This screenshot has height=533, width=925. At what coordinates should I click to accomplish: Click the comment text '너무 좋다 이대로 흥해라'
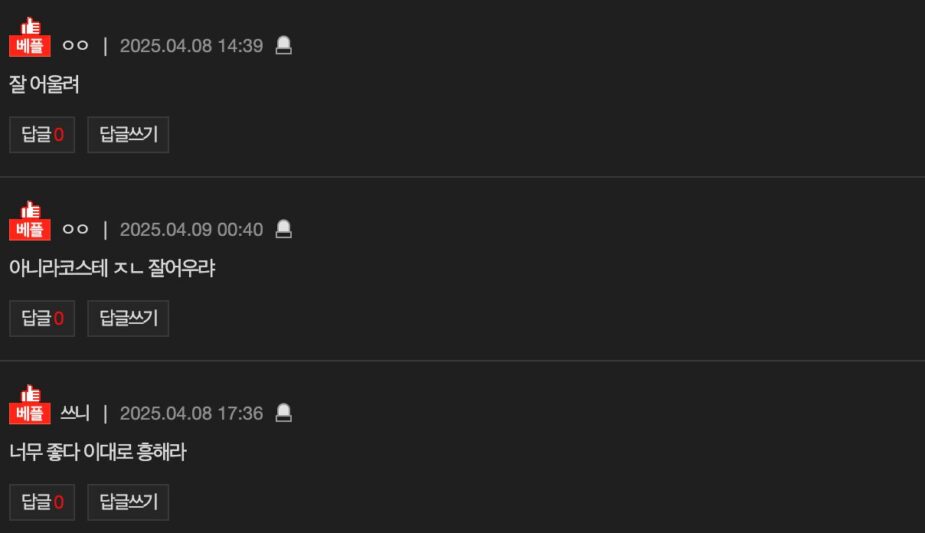(98, 452)
